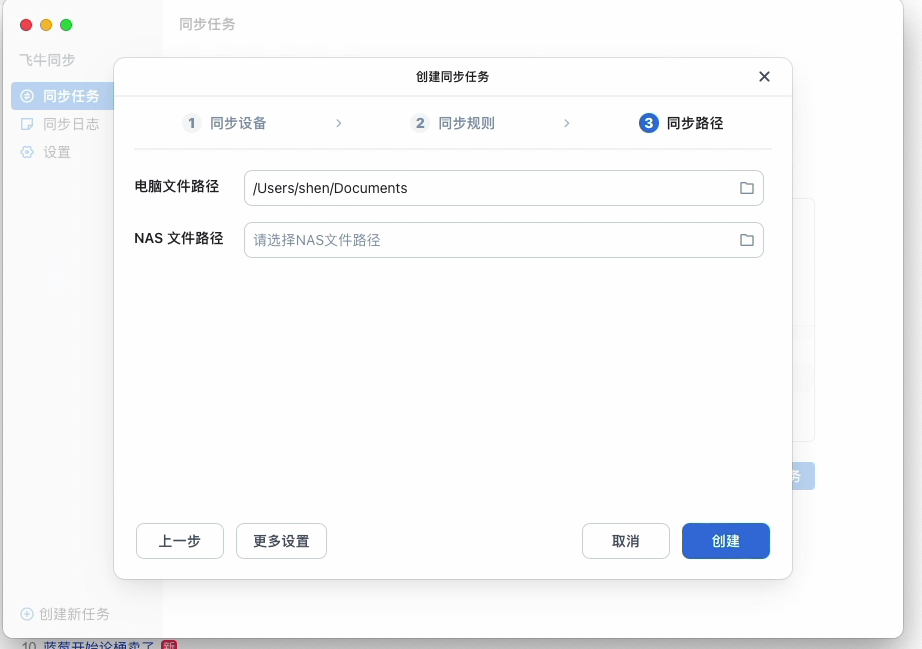The width and height of the screenshot is (922, 649).
Task: Open 更多设置 options
Action: [281, 541]
